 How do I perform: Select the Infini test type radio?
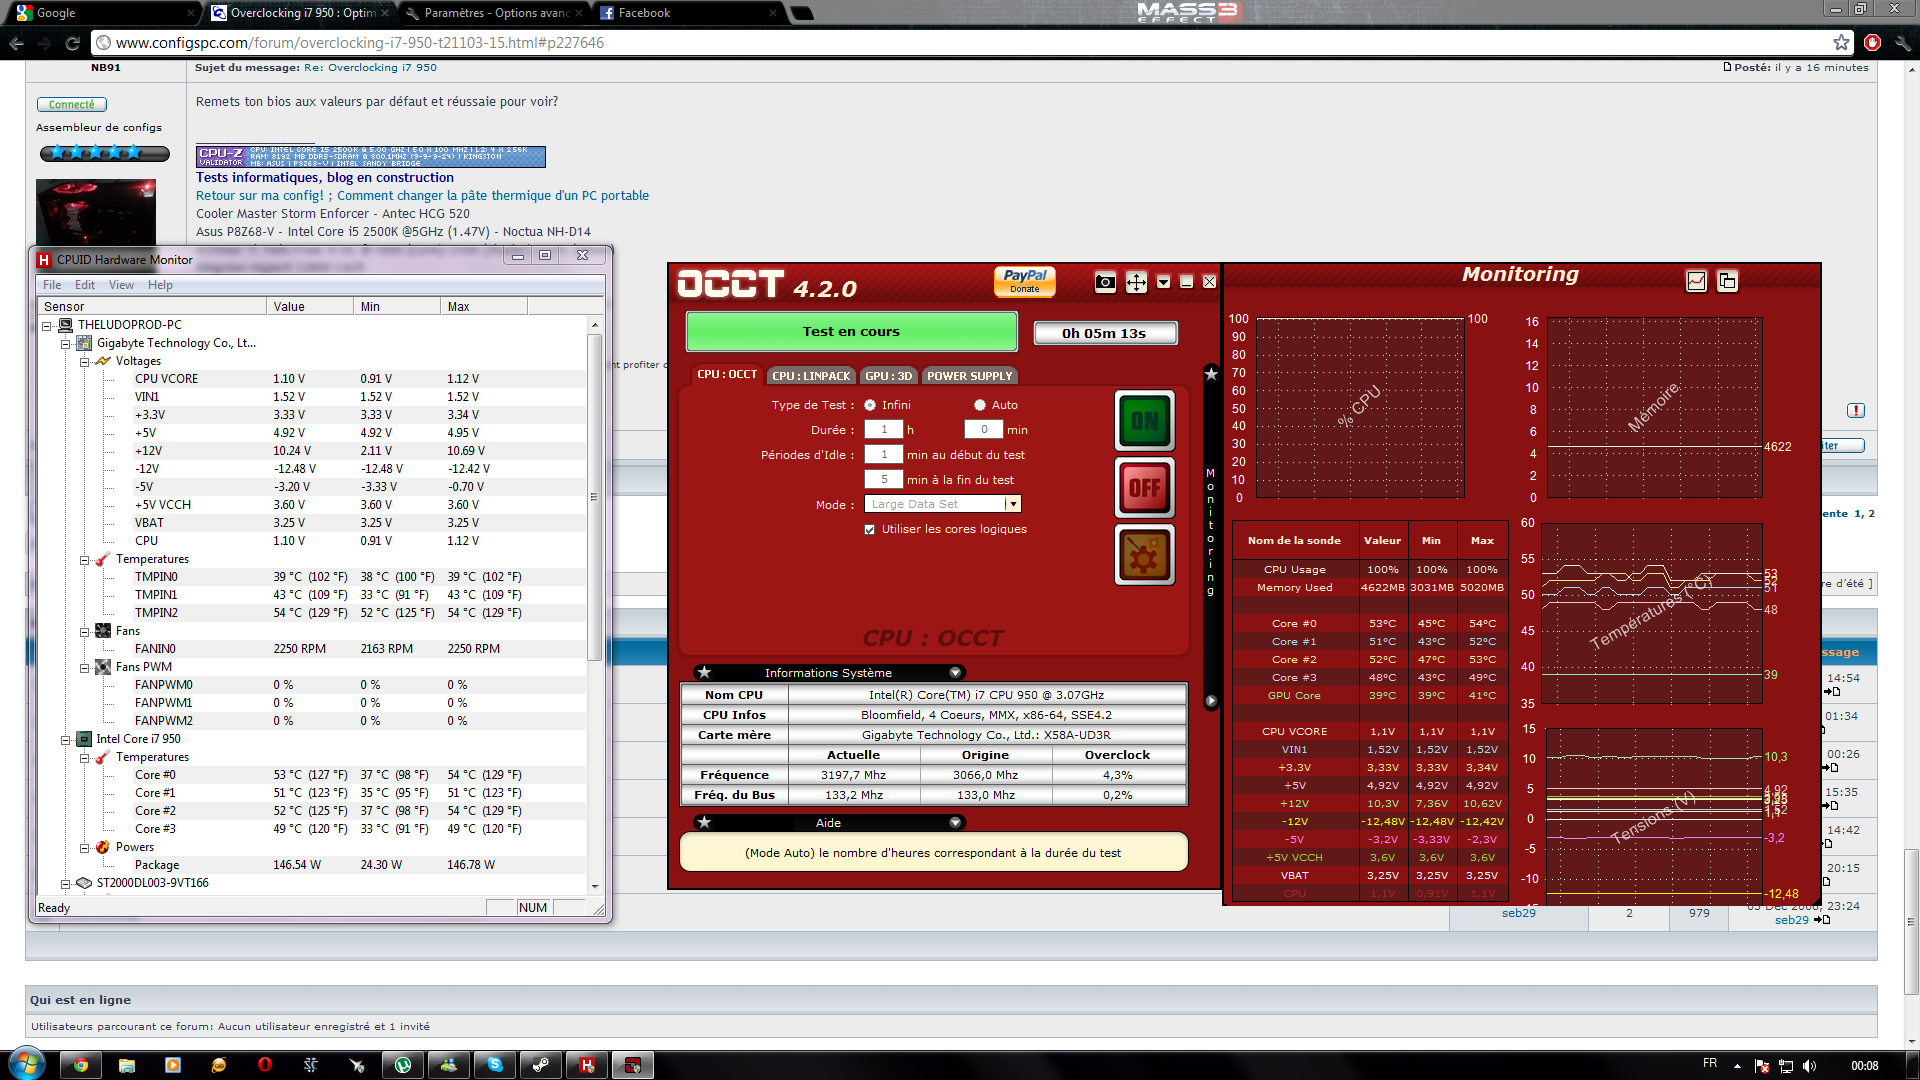[x=870, y=405]
